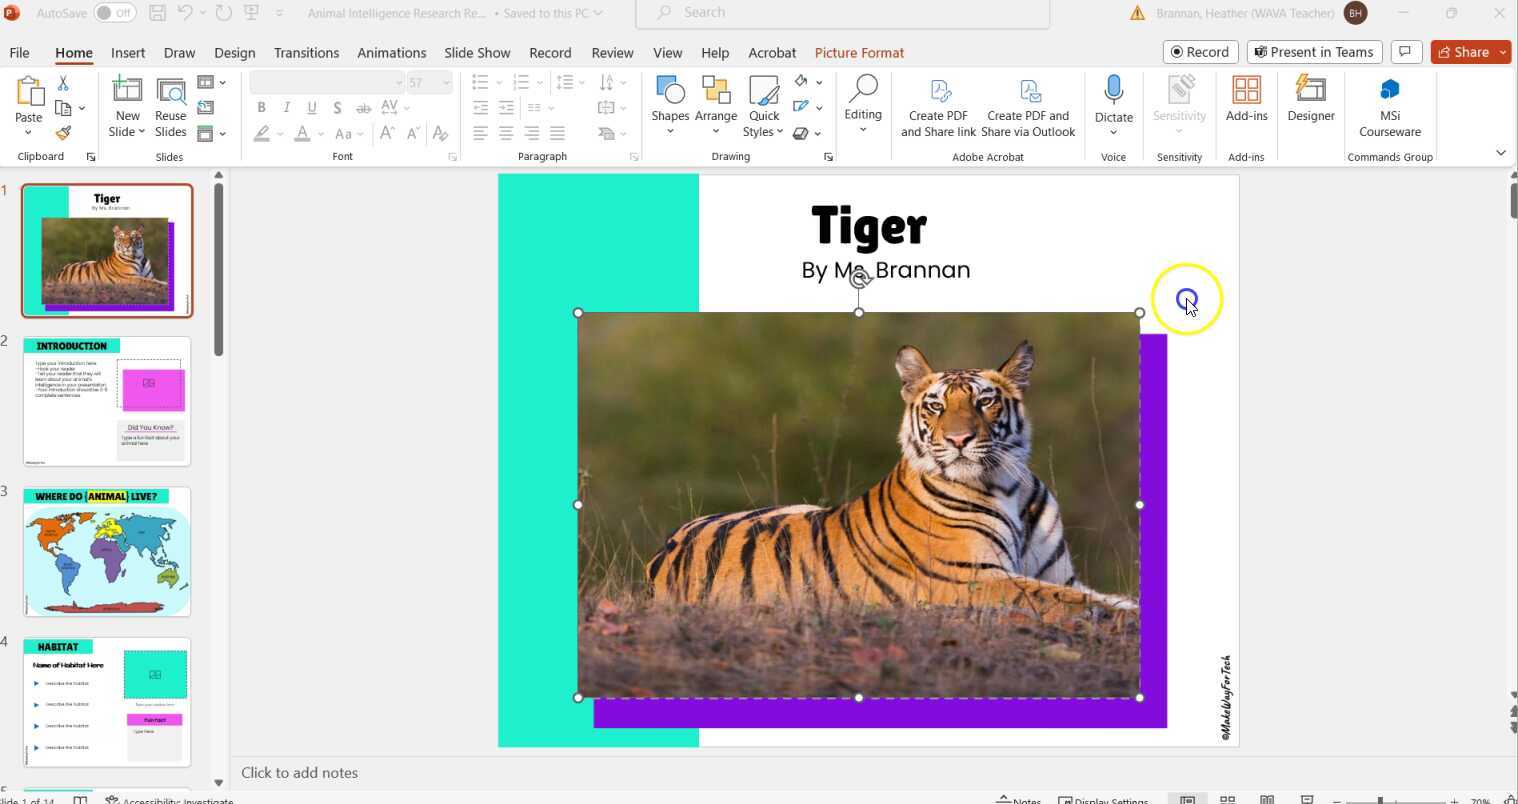Toggle Center paragraph alignment
1518x804 pixels.
point(506,132)
